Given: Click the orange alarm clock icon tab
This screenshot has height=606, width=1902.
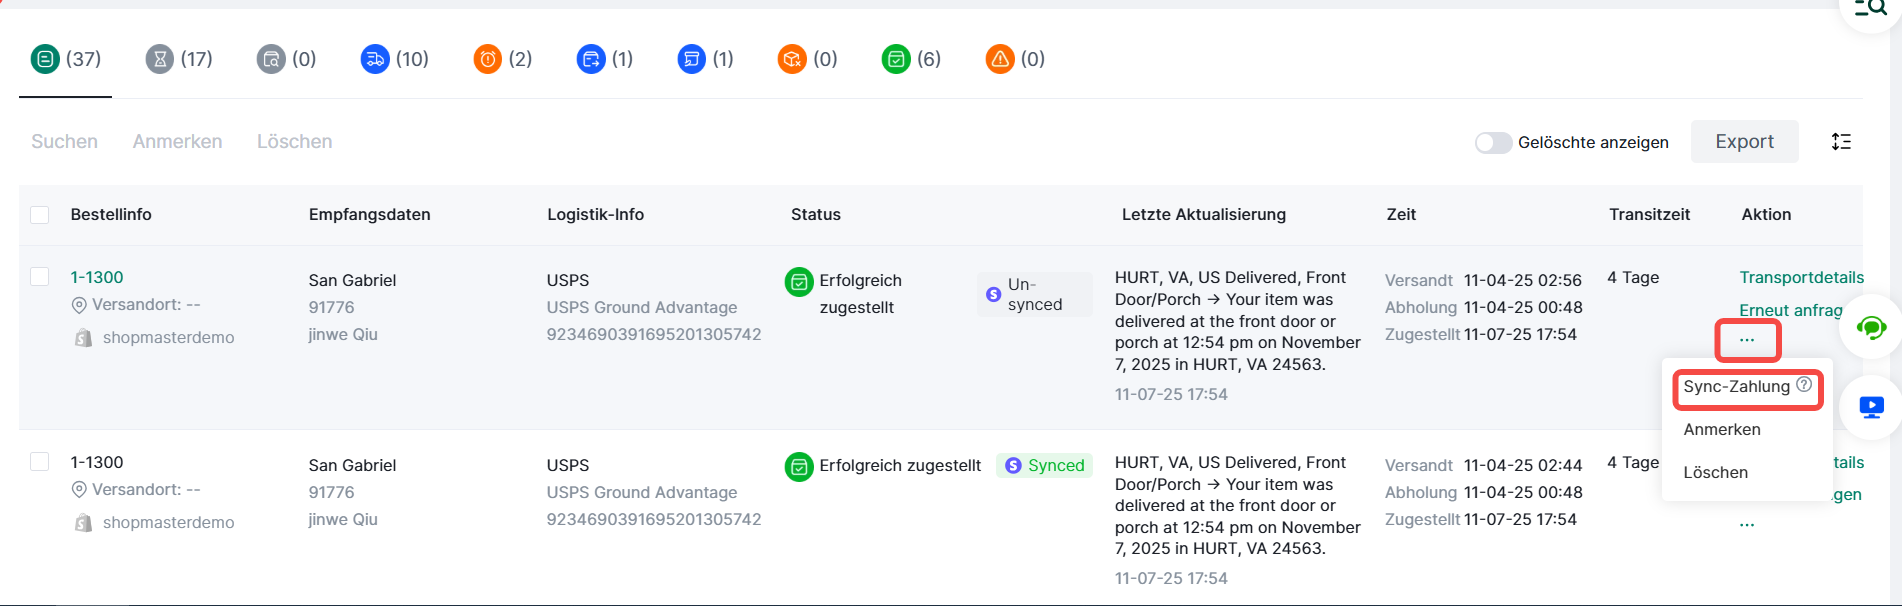Looking at the screenshot, I should tap(487, 60).
